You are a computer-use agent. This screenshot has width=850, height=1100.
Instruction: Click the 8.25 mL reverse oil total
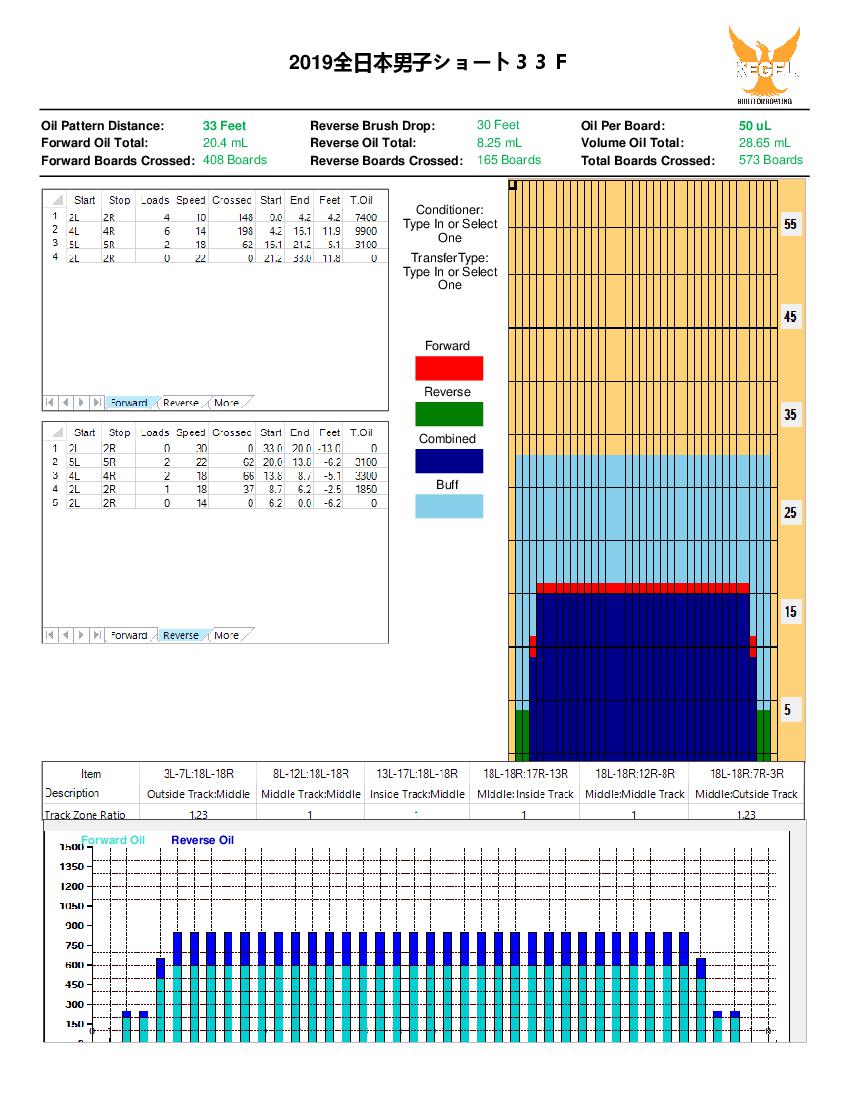click(x=499, y=142)
